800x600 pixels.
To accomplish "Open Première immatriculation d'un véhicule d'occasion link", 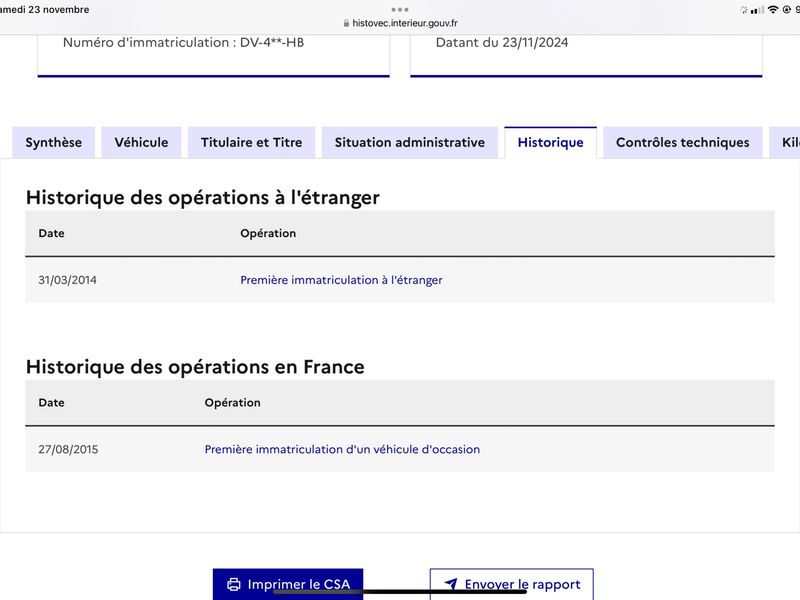I will click(342, 449).
